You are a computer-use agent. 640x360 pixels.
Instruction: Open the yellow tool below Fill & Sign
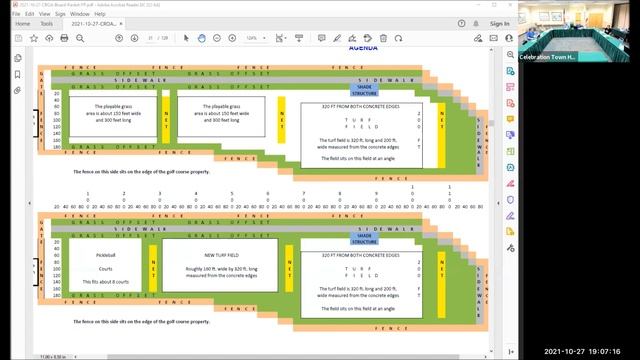click(510, 232)
